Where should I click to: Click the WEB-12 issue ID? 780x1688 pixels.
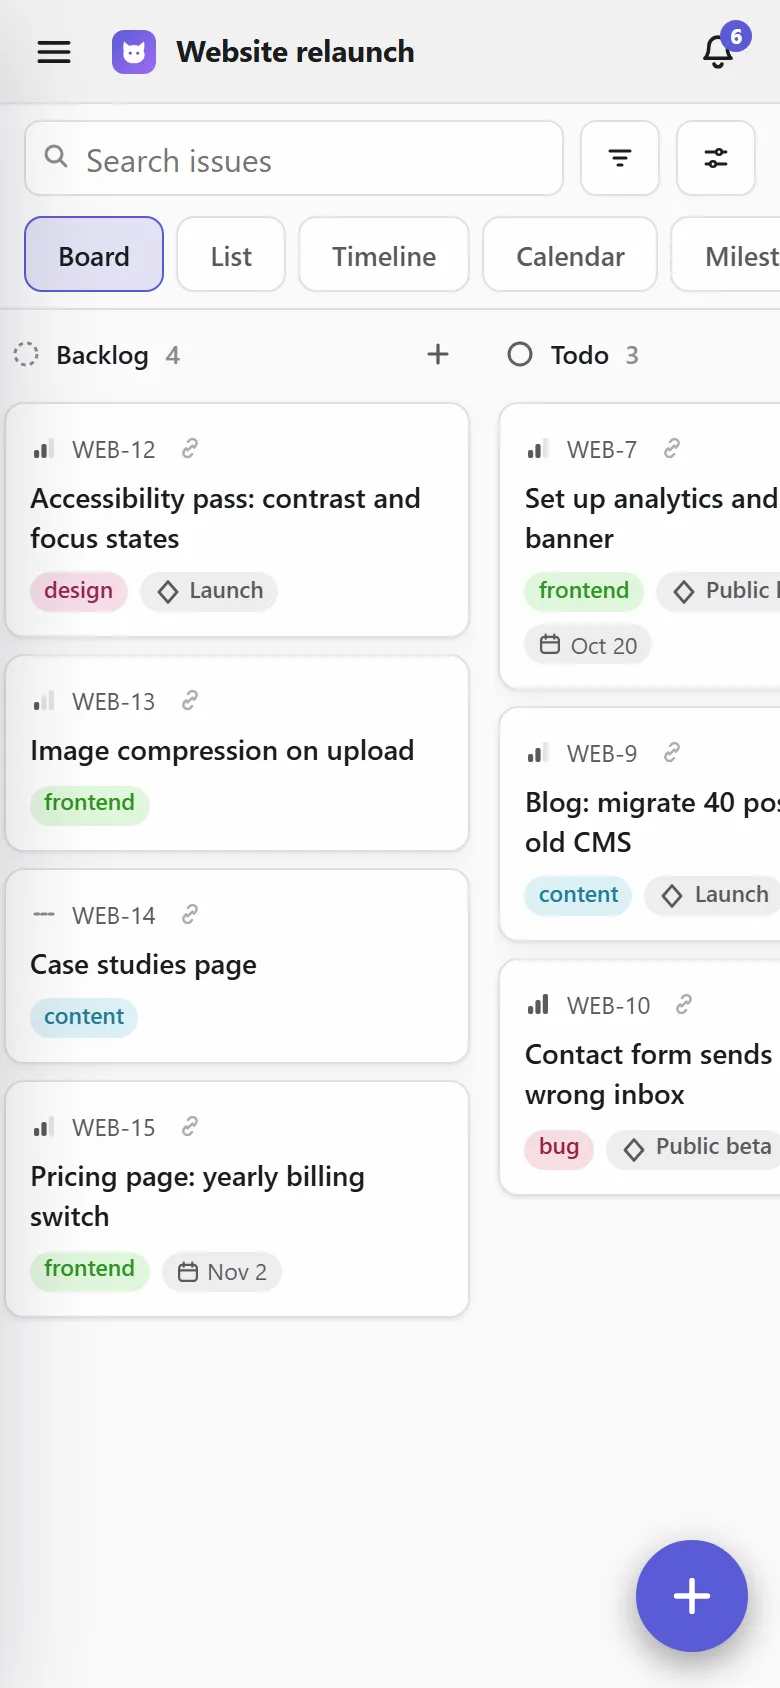pyautogui.click(x=114, y=450)
